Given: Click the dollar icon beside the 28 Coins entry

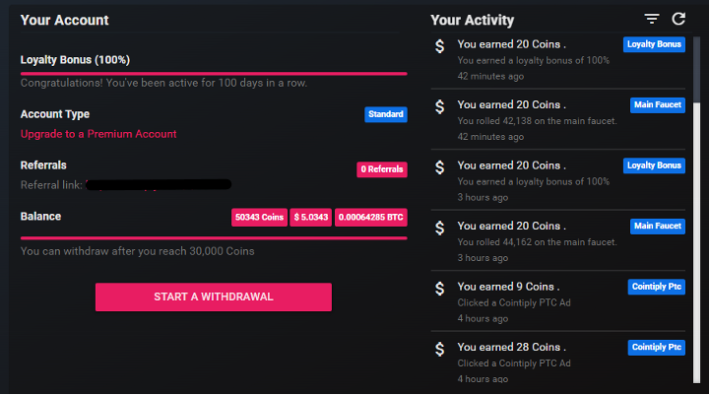Looking at the screenshot, I should pyautogui.click(x=440, y=349).
